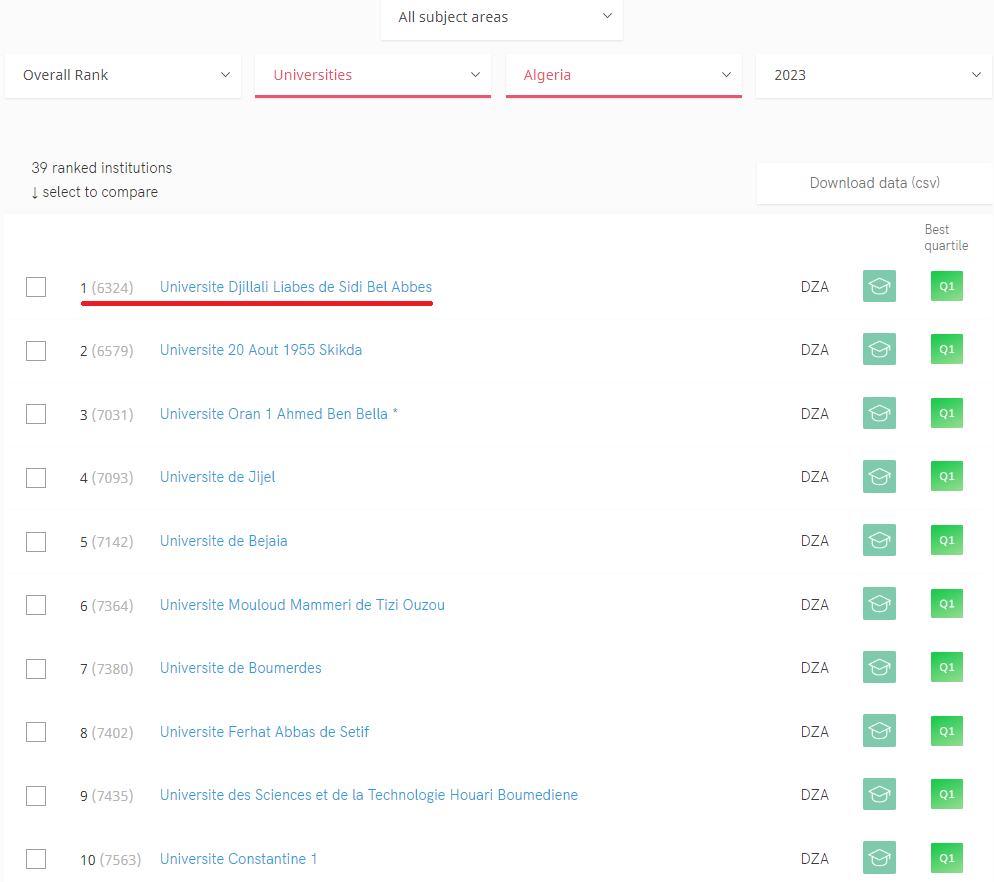Select the Universite Constantine 1 checkbox
994x882 pixels.
click(36, 859)
